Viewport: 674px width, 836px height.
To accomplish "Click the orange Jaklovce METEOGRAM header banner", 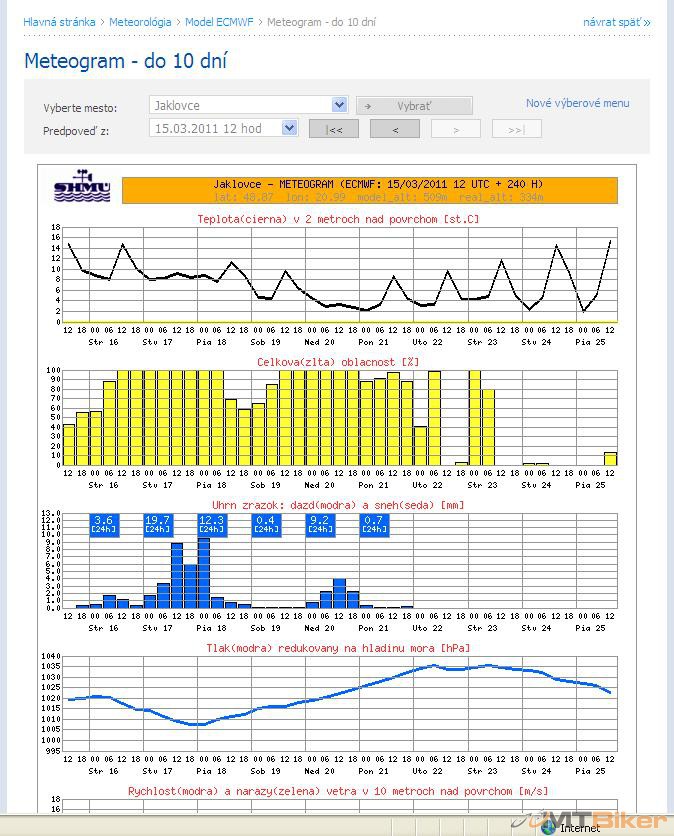I will [x=369, y=189].
